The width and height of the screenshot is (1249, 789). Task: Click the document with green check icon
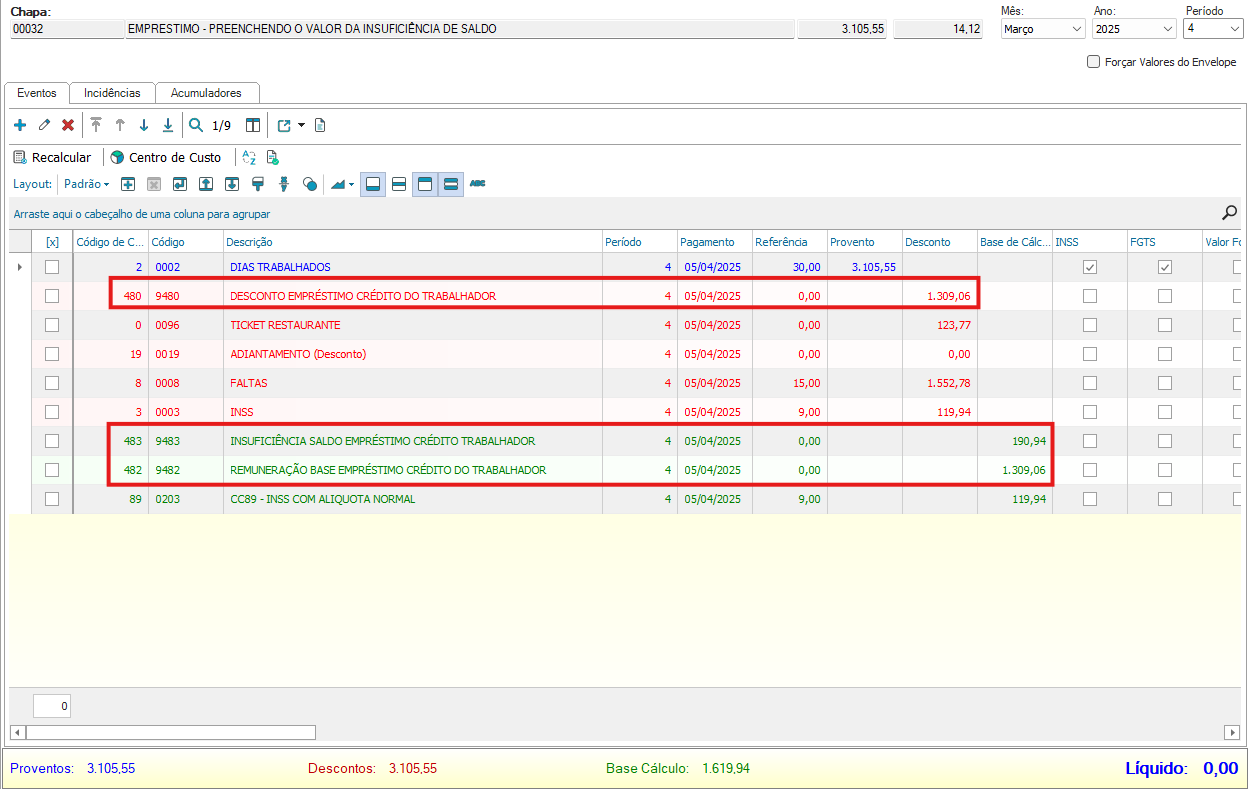tap(273, 158)
